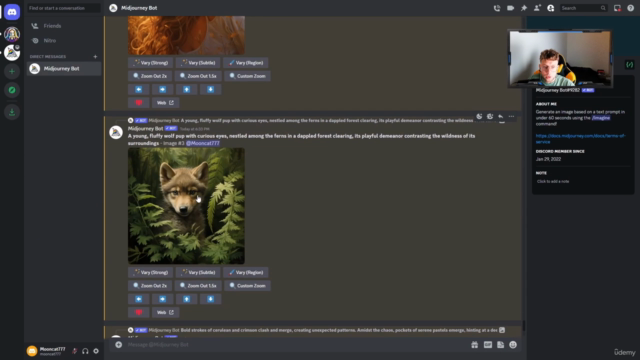Toggle user profile panel icon
This screenshot has width=640, height=360.
[x=551, y=8]
